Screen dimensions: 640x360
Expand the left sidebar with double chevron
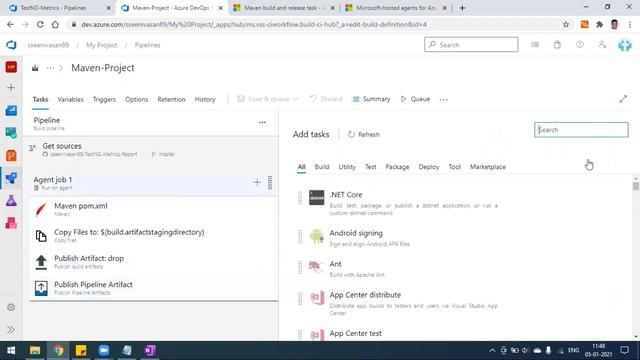pyautogui.click(x=11, y=329)
